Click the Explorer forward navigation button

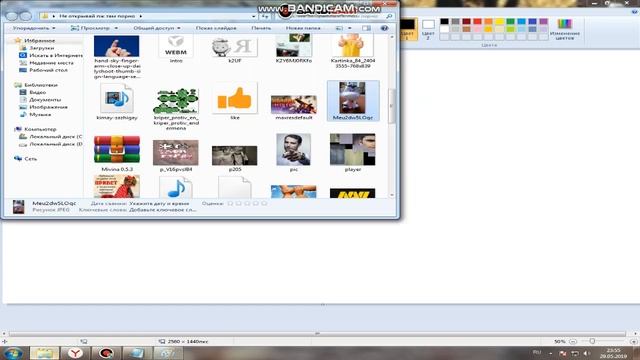(25, 16)
